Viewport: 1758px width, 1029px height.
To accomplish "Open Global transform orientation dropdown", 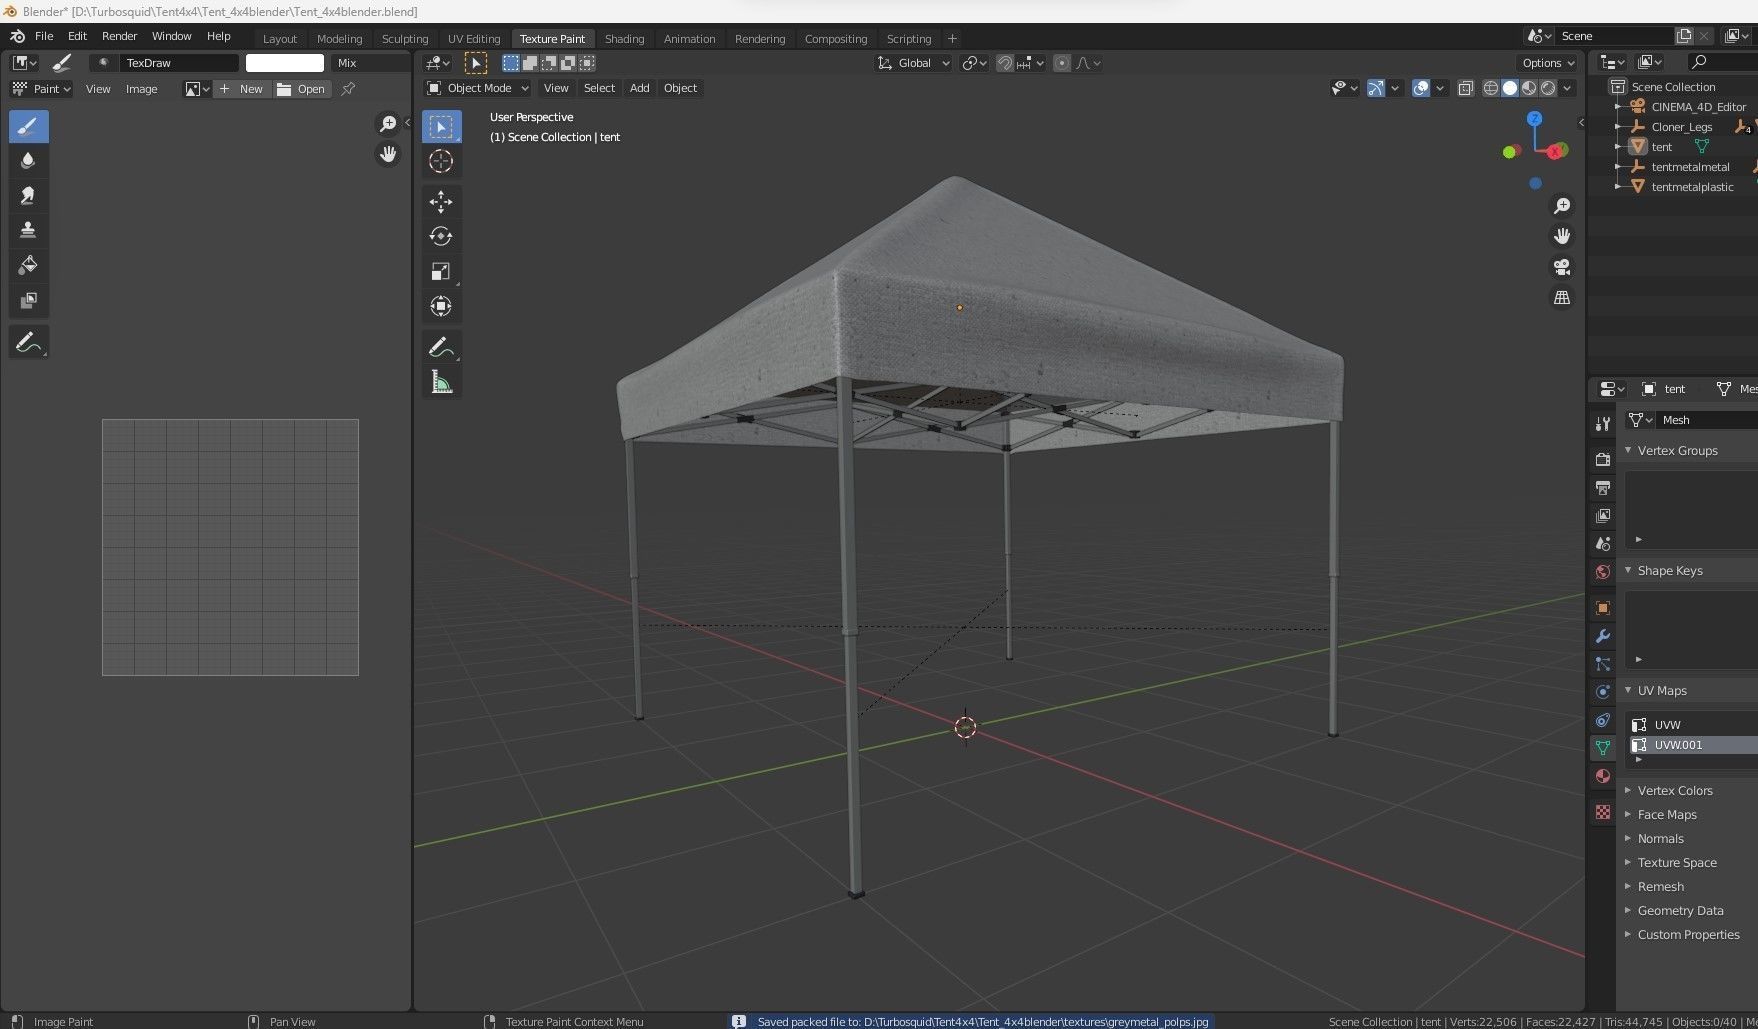I will 914,63.
